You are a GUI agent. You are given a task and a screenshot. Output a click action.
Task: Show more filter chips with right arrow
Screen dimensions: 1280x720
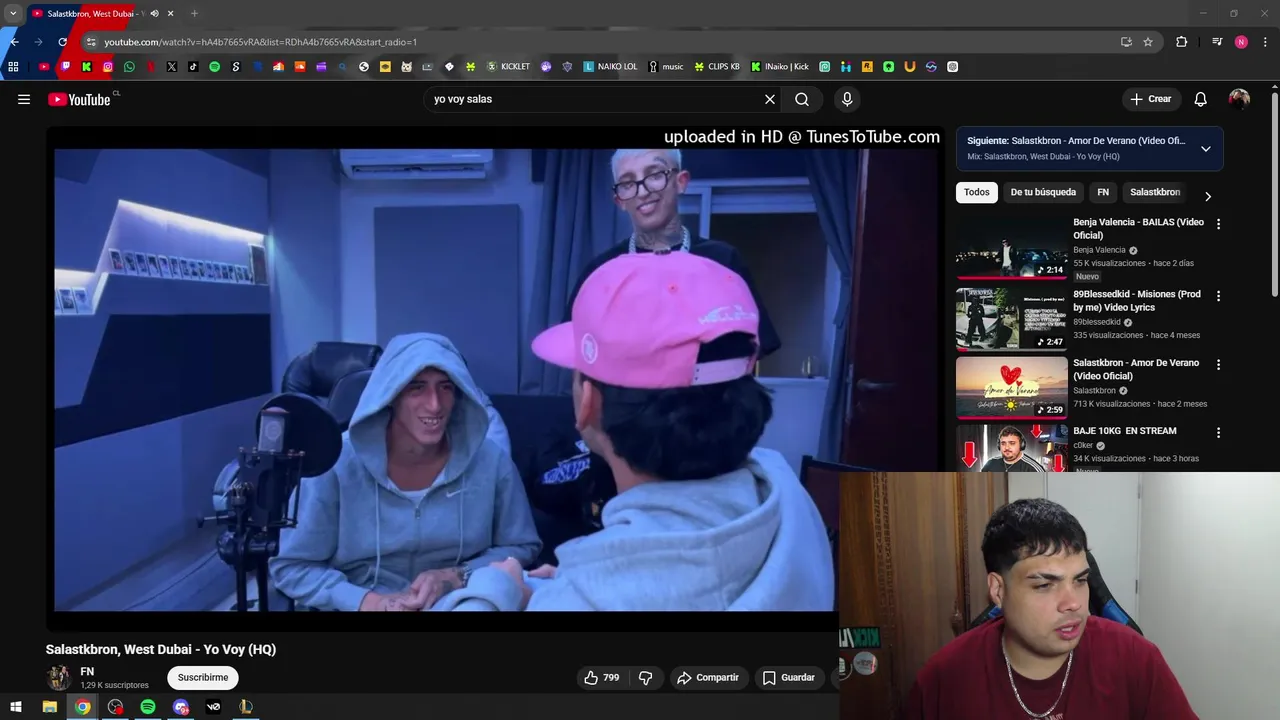(1208, 196)
